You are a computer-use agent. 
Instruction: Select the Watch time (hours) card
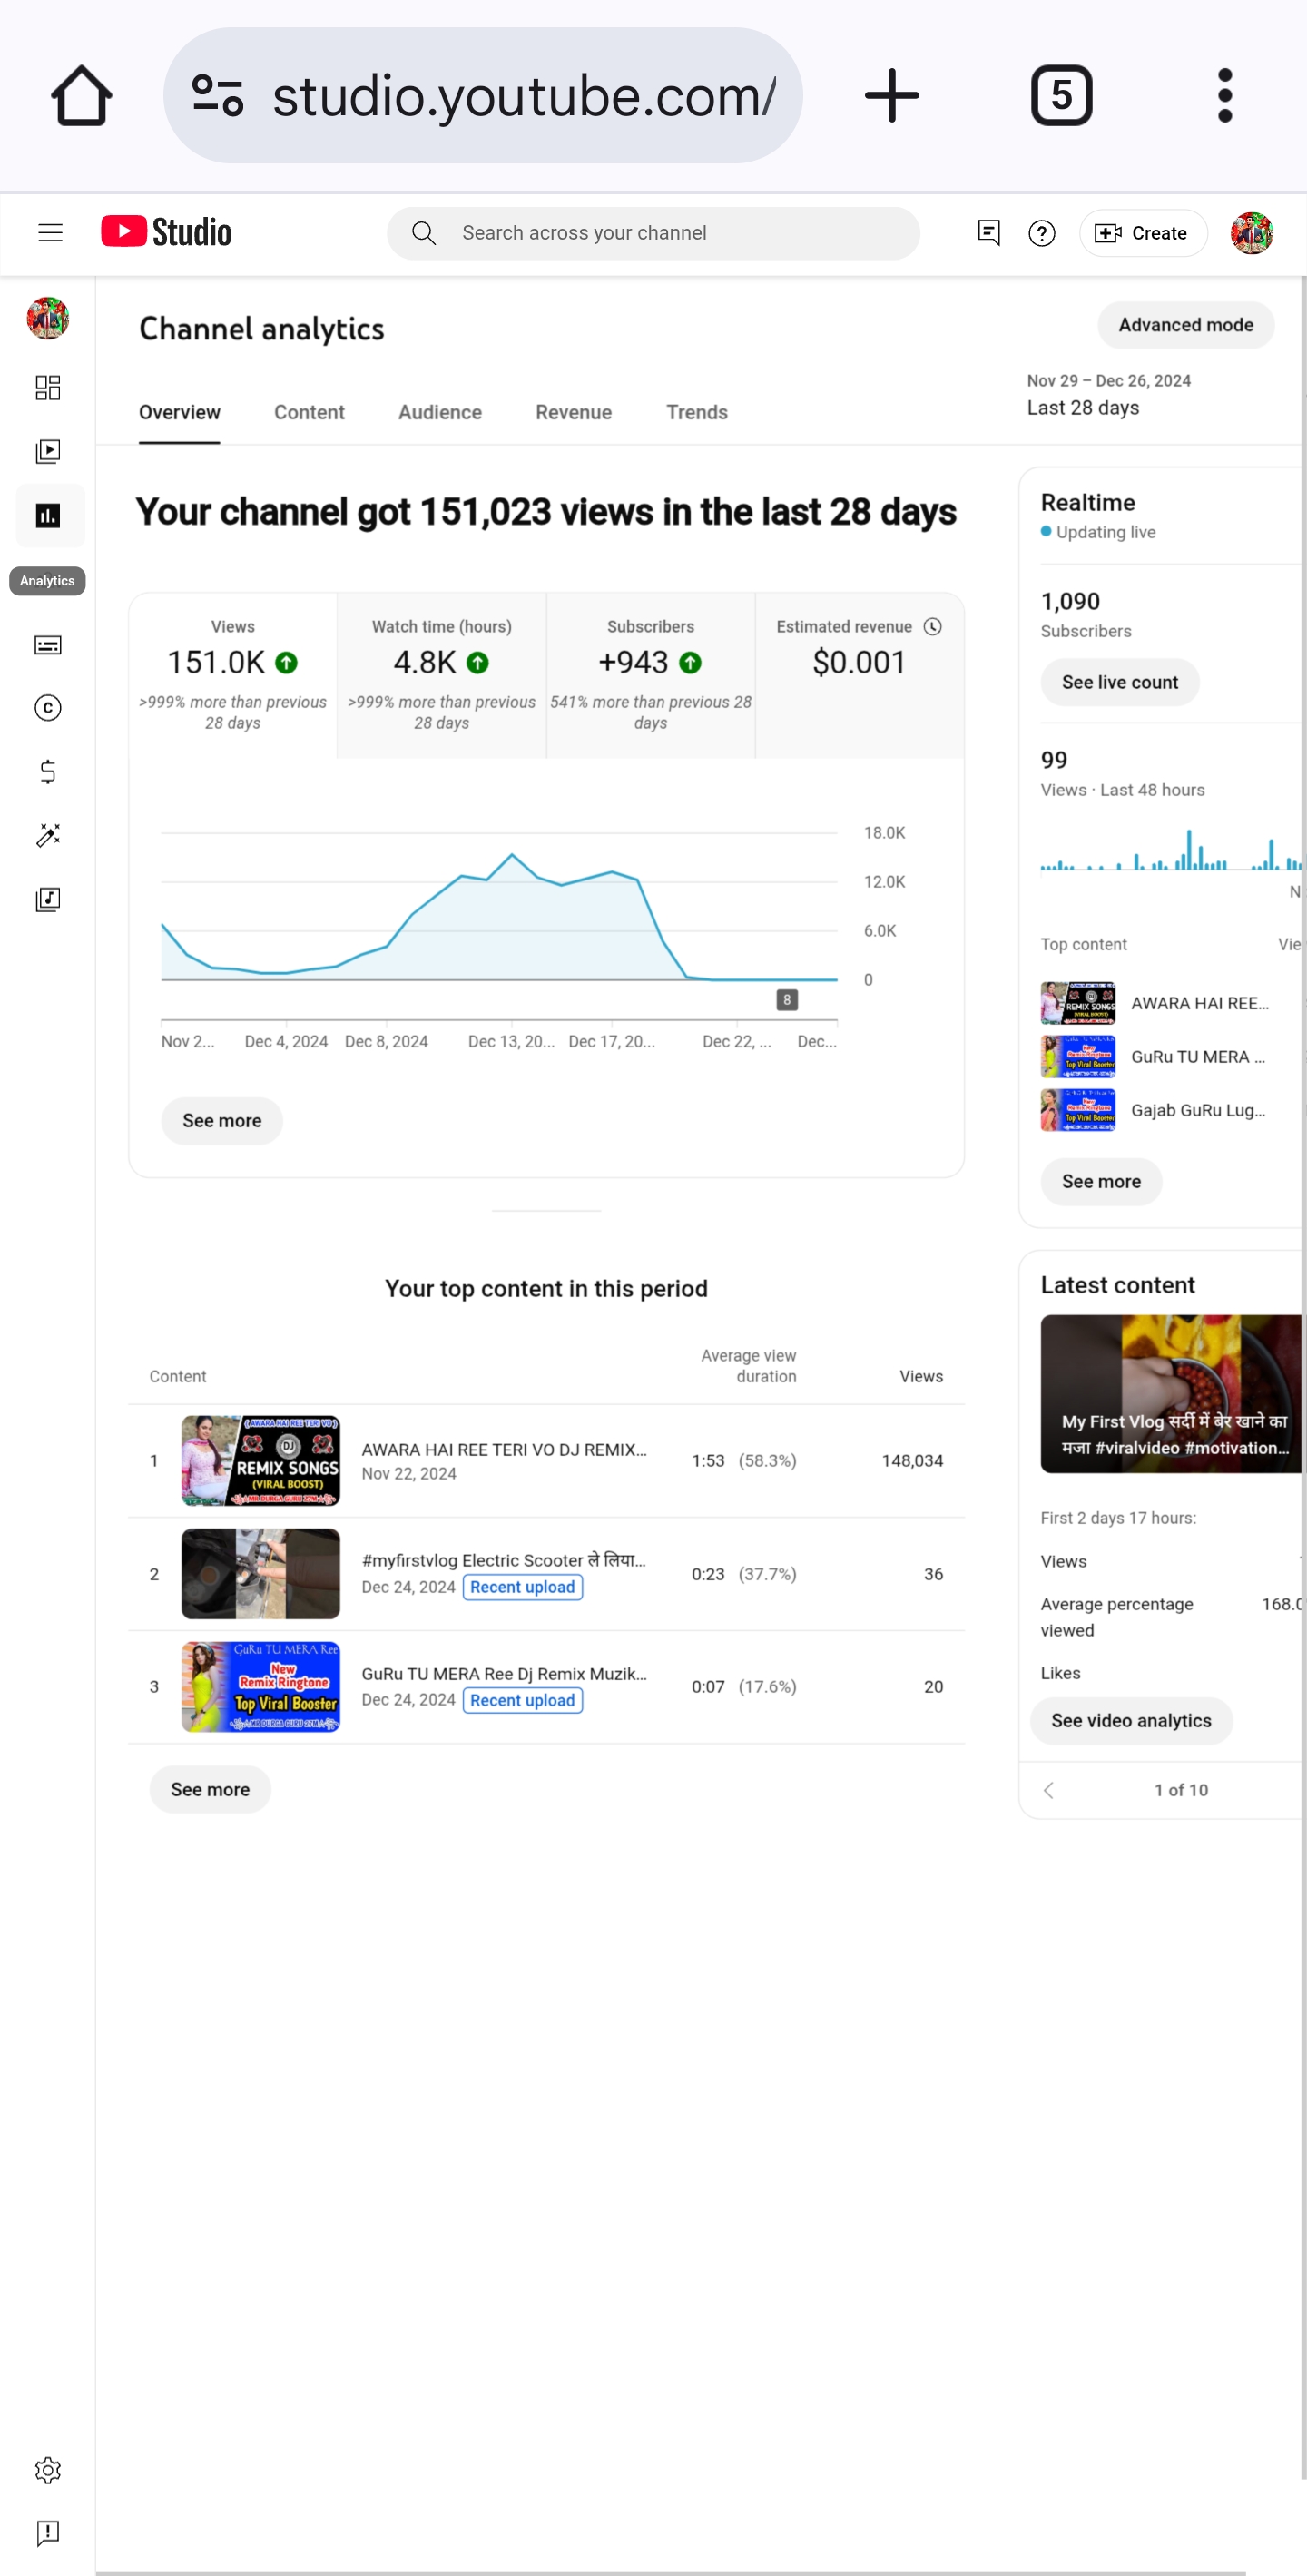[x=442, y=675]
